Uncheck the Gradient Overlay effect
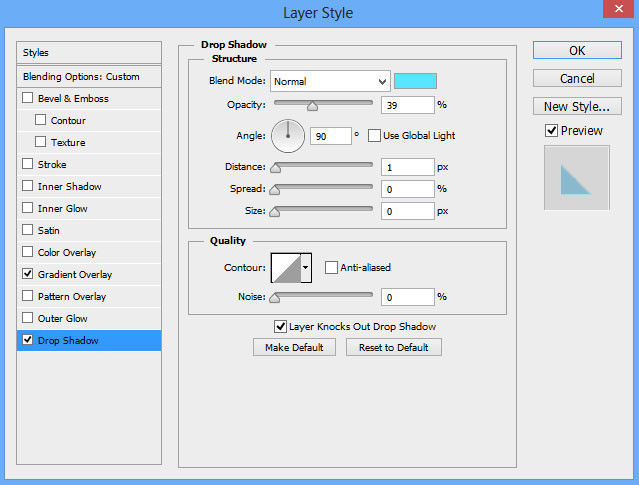The height and width of the screenshot is (485, 639). point(28,274)
